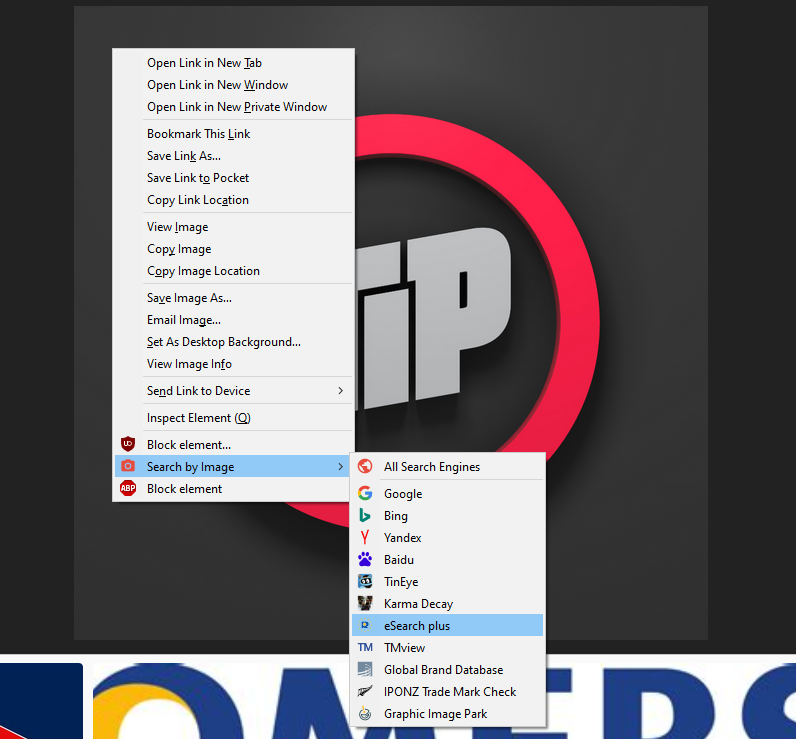
Task: Search the image with Baidu
Action: coord(447,559)
